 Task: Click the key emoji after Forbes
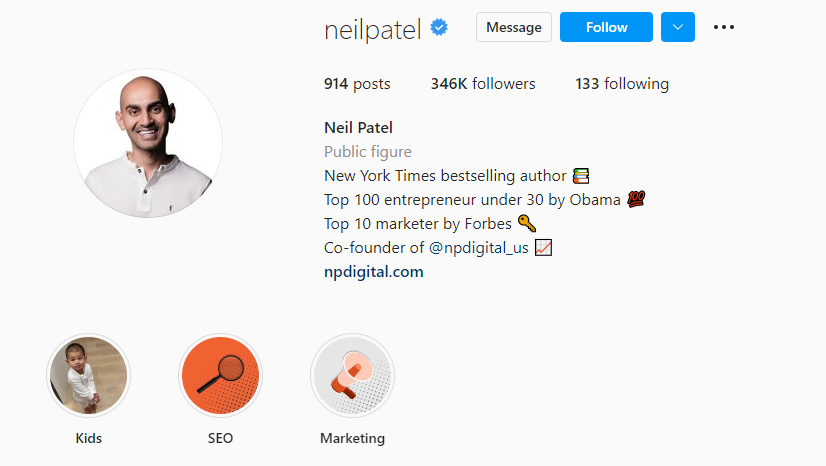[x=527, y=223]
